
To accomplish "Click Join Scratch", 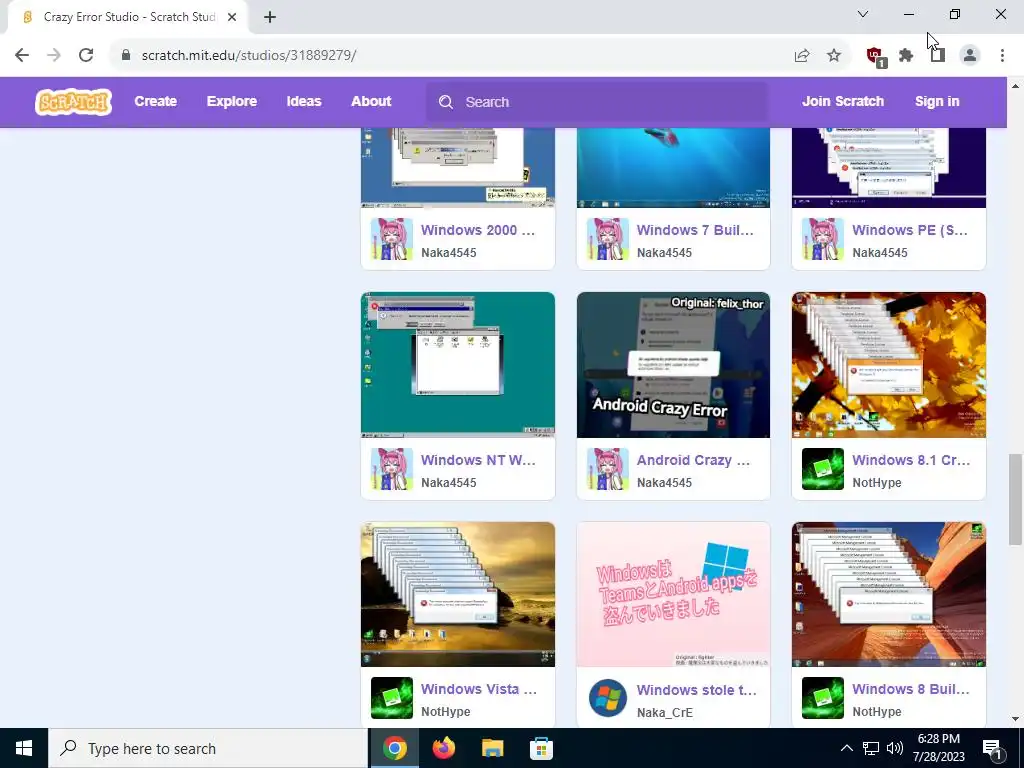I will click(842, 101).
